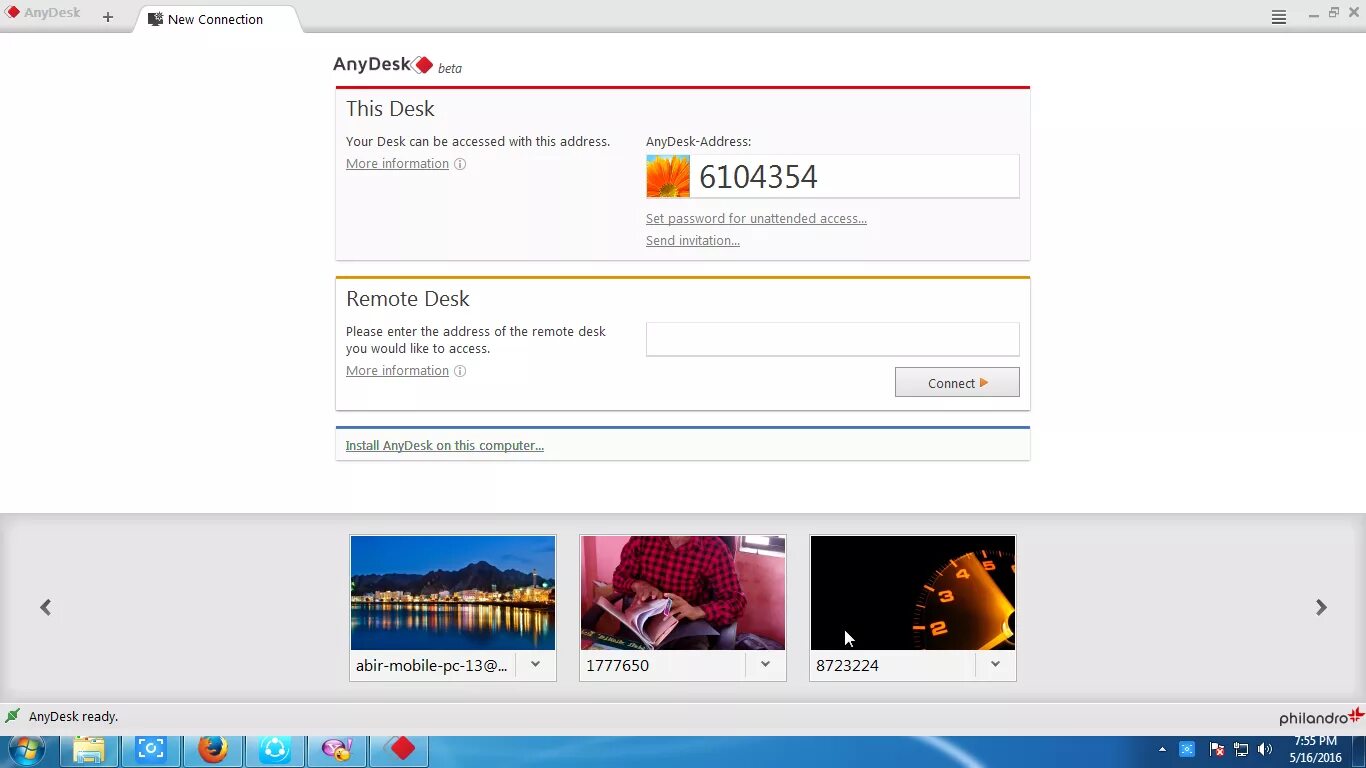This screenshot has width=1366, height=768.
Task: Expand dropdown for session 8723224
Action: 995,665
